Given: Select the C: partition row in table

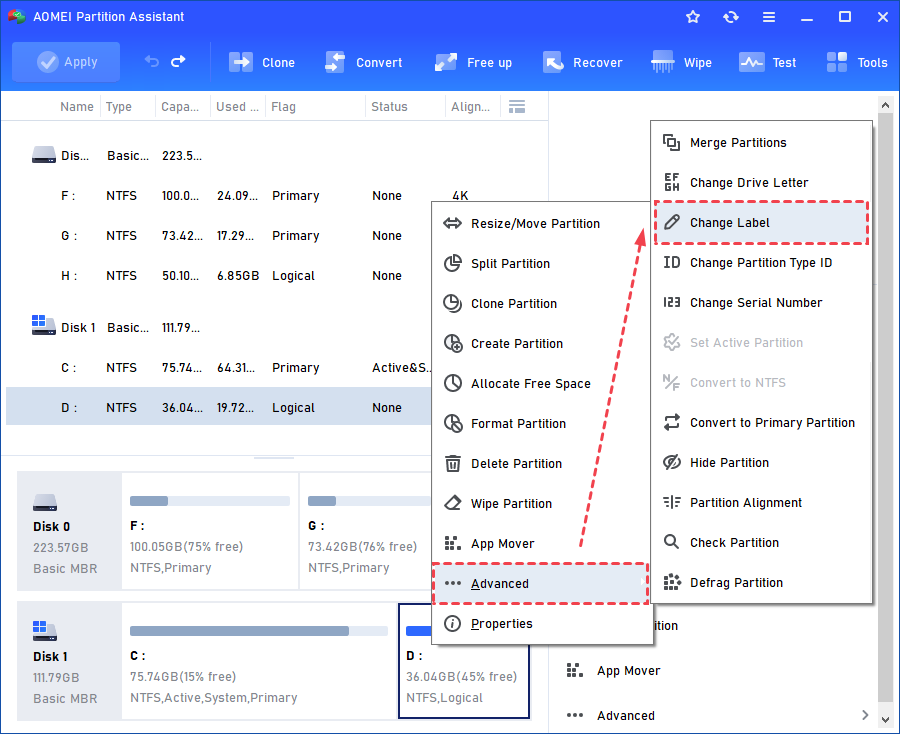Looking at the screenshot, I should [218, 368].
